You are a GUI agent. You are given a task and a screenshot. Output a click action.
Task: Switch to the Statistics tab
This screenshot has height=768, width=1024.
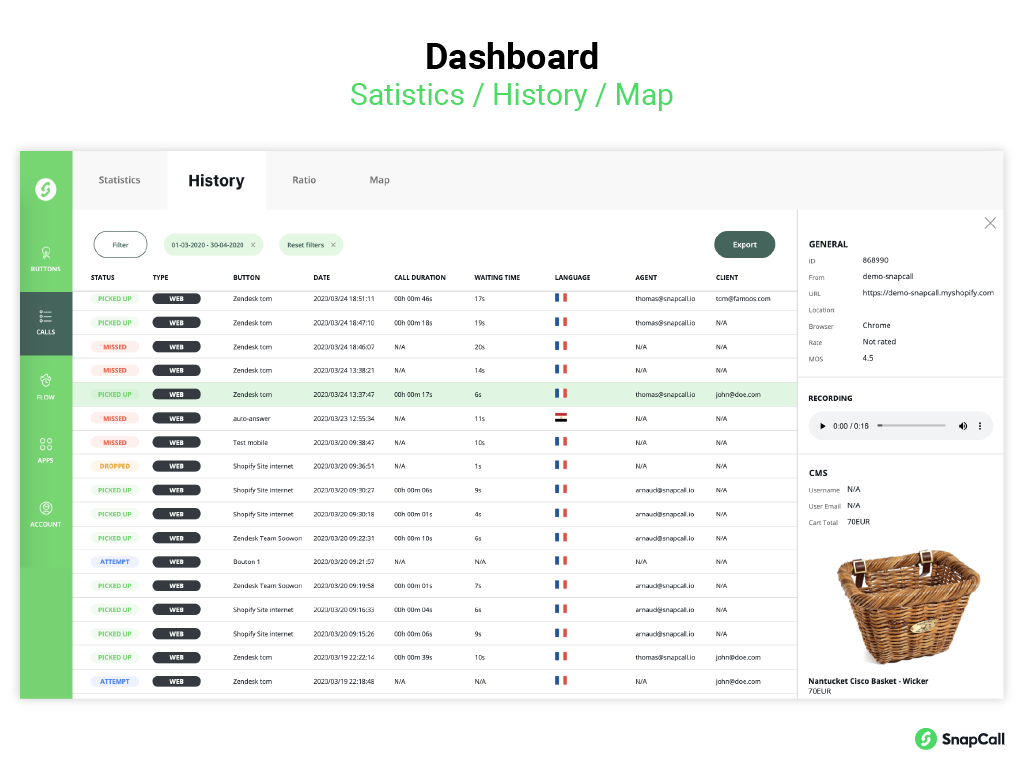[x=119, y=180]
